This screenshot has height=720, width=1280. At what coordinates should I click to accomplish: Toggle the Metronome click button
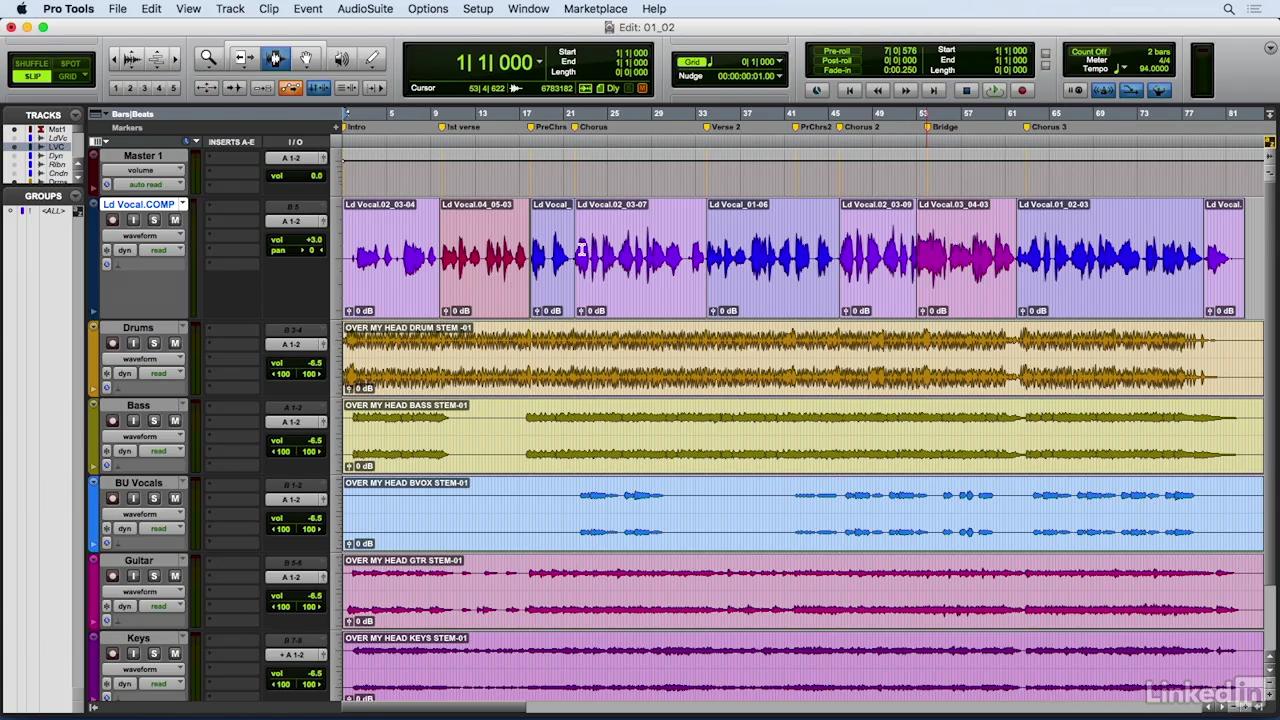1104,90
